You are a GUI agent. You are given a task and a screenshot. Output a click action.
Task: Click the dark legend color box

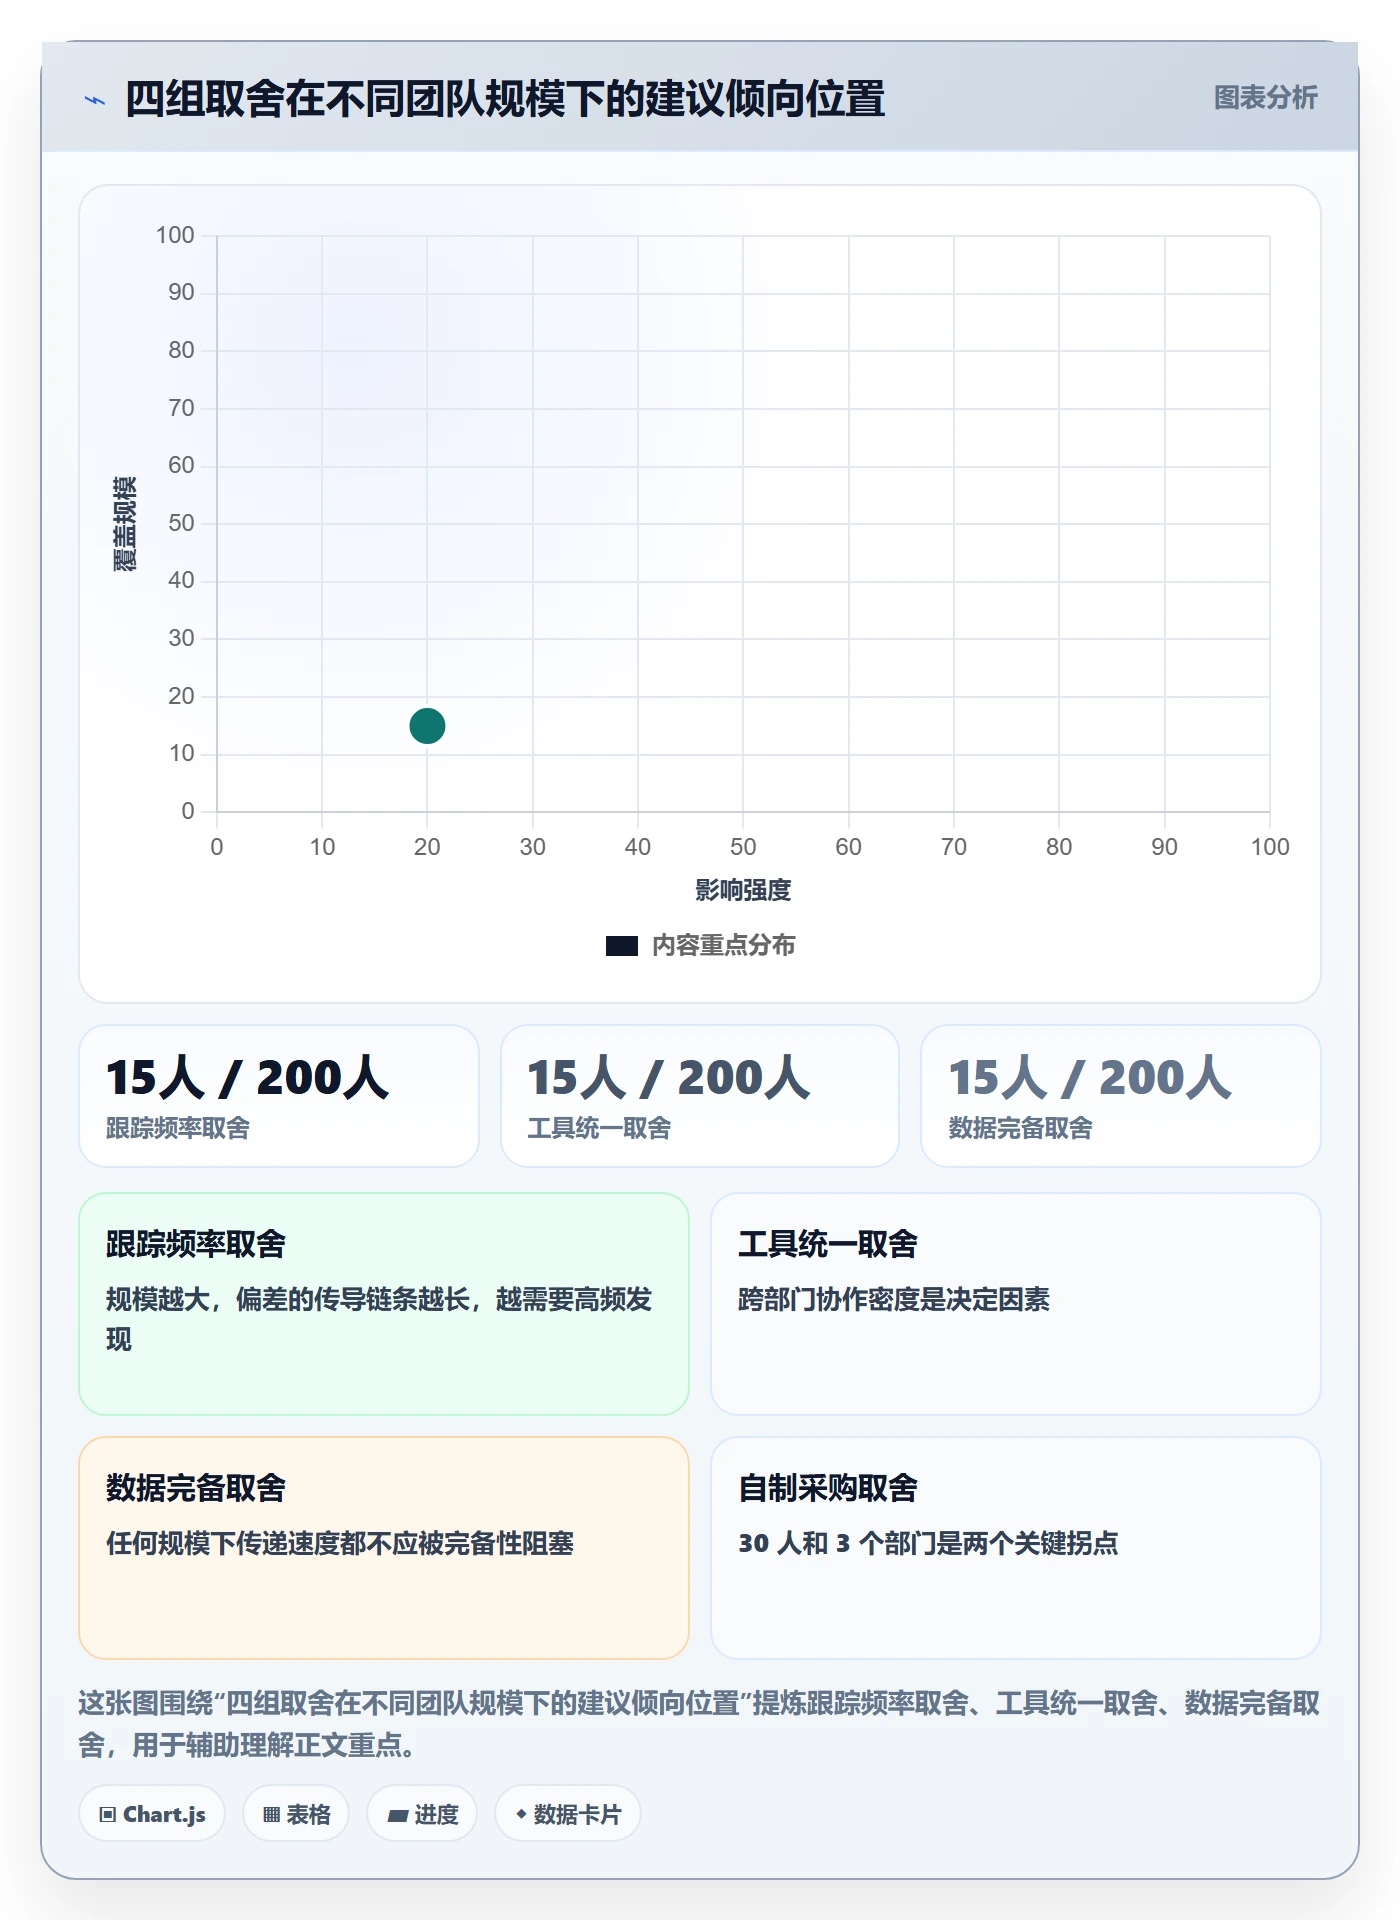pos(622,946)
